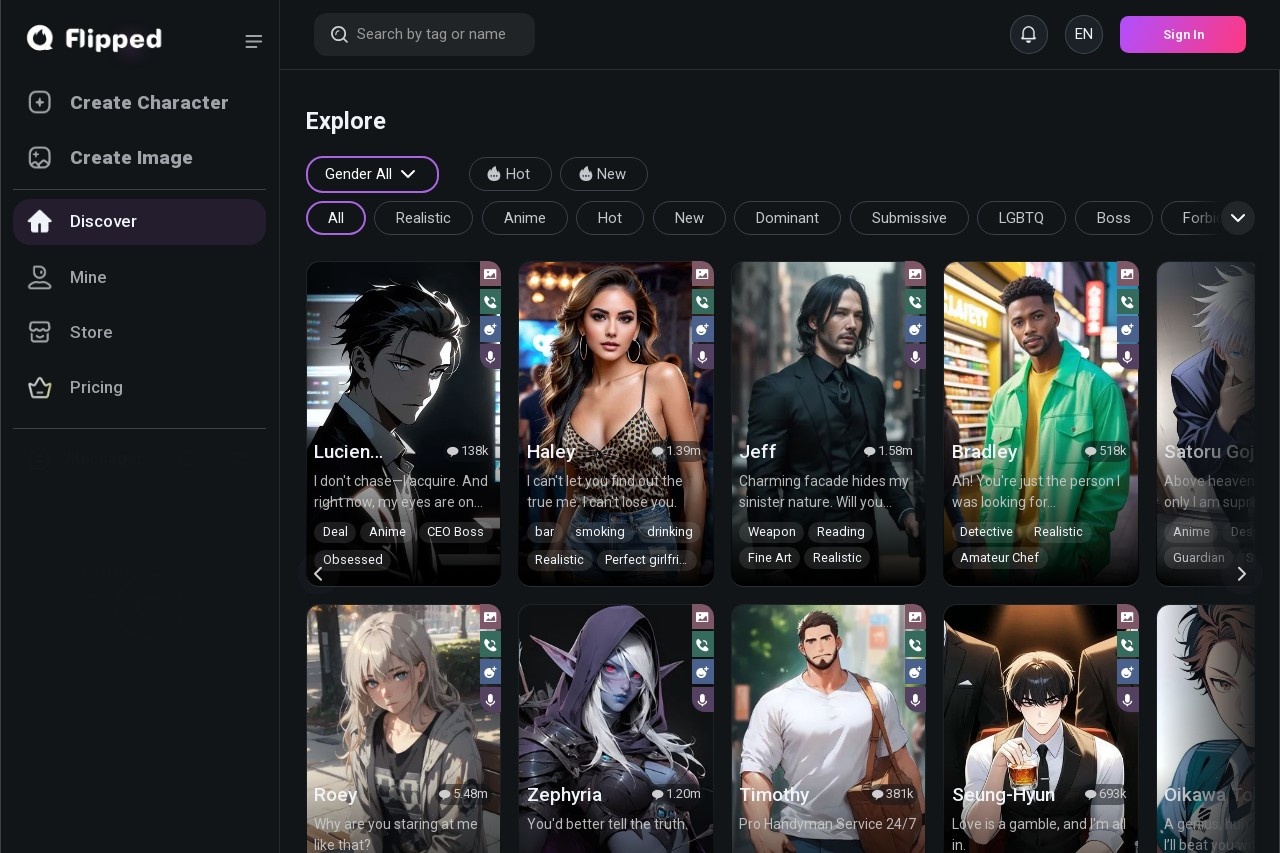Open Jeff's character card
Image resolution: width=1280 pixels, height=853 pixels.
(828, 423)
